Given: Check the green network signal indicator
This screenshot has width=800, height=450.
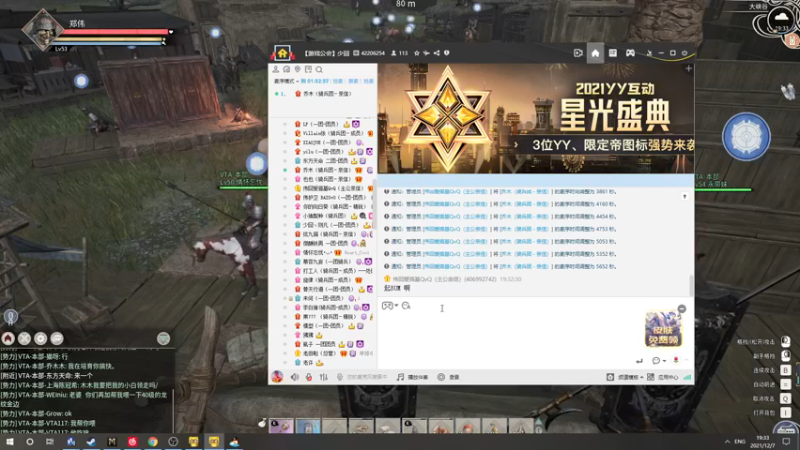Looking at the screenshot, I should pyautogui.click(x=687, y=377).
